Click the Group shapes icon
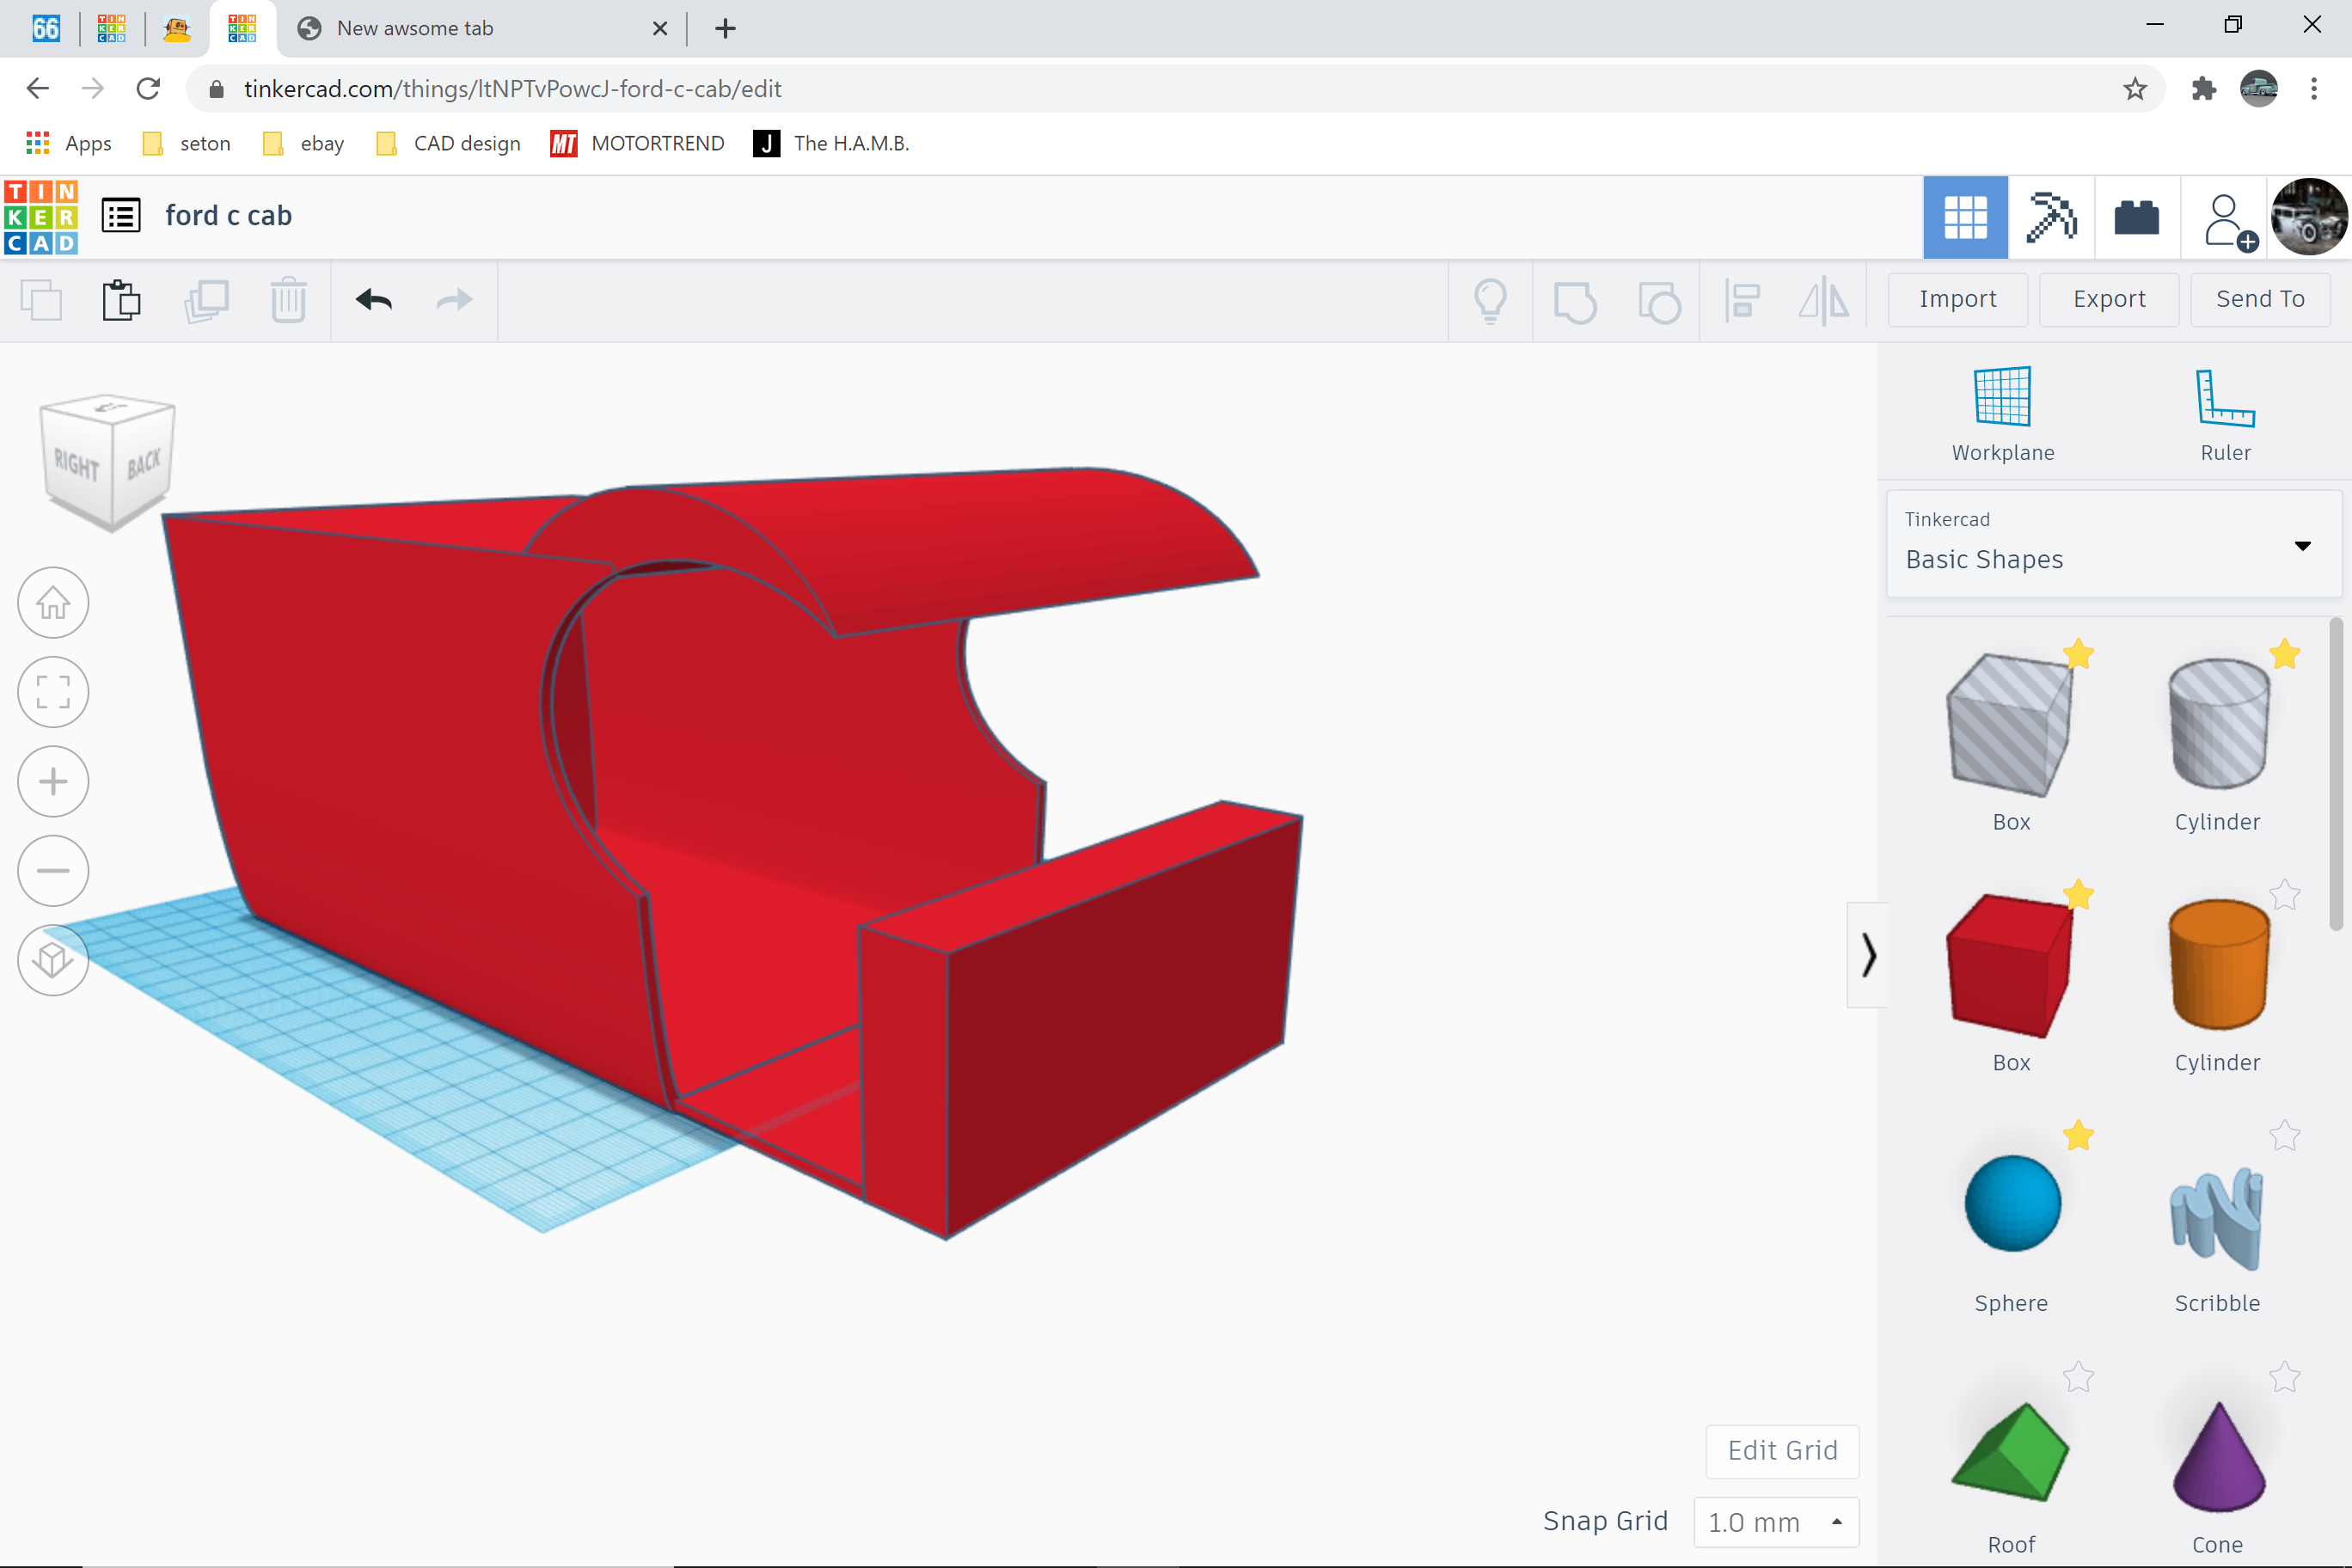The image size is (2352, 1568). (1575, 302)
